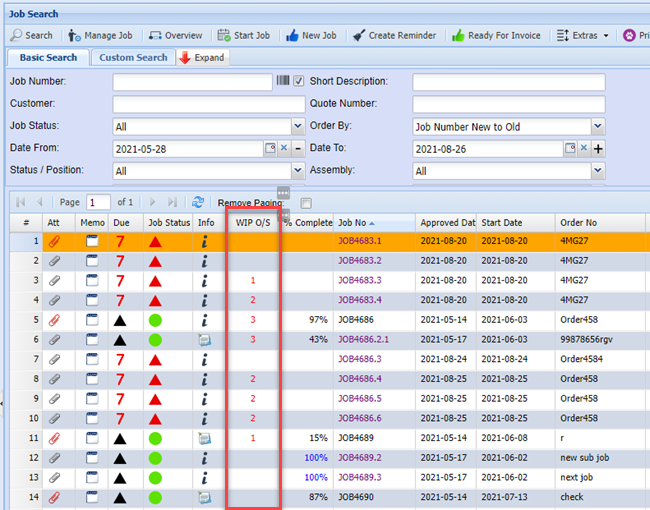Open Manage Job from the toolbar

(x=99, y=35)
